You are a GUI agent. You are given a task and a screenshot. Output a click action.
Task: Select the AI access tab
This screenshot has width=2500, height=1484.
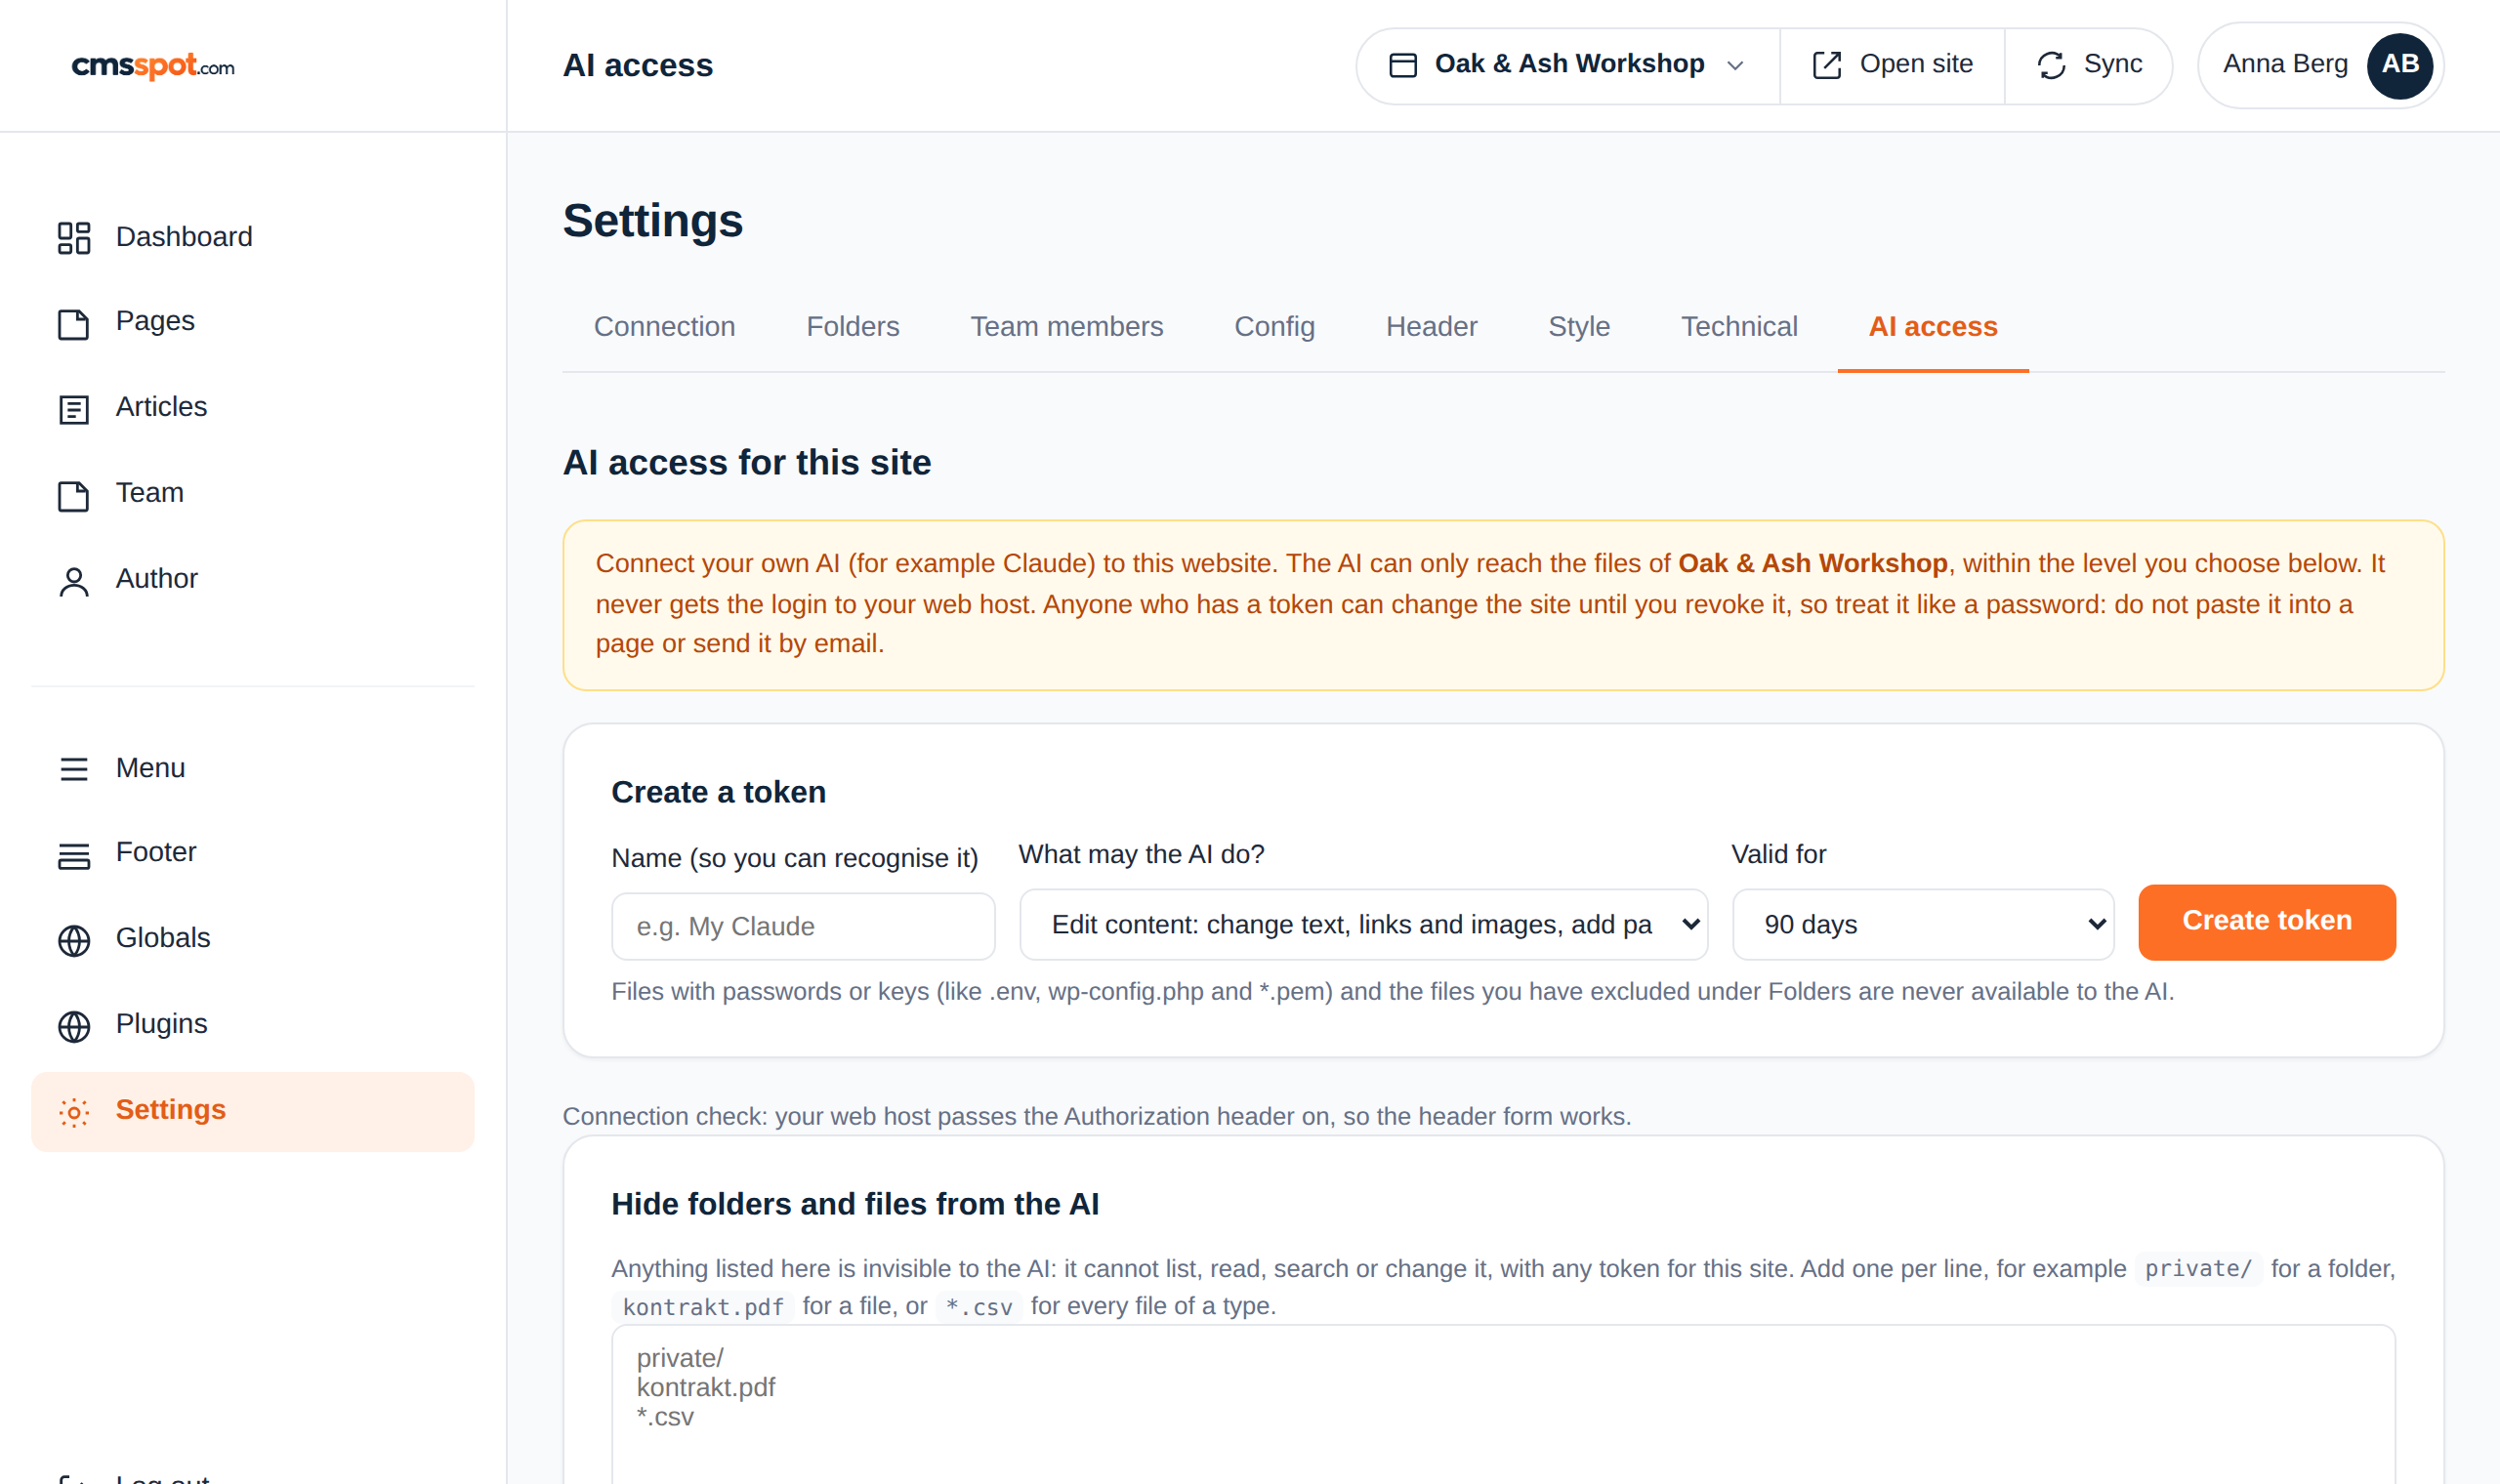pos(1932,326)
